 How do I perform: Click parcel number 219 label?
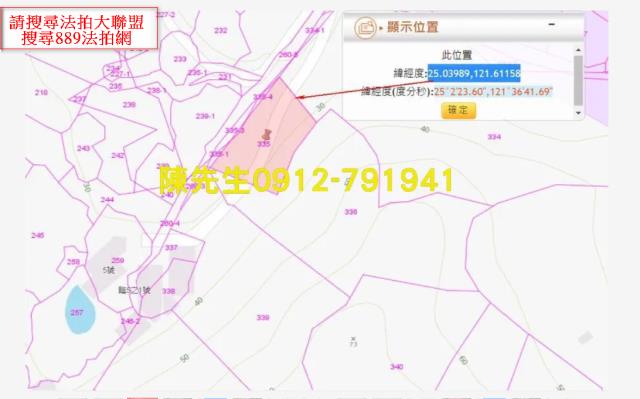41,93
